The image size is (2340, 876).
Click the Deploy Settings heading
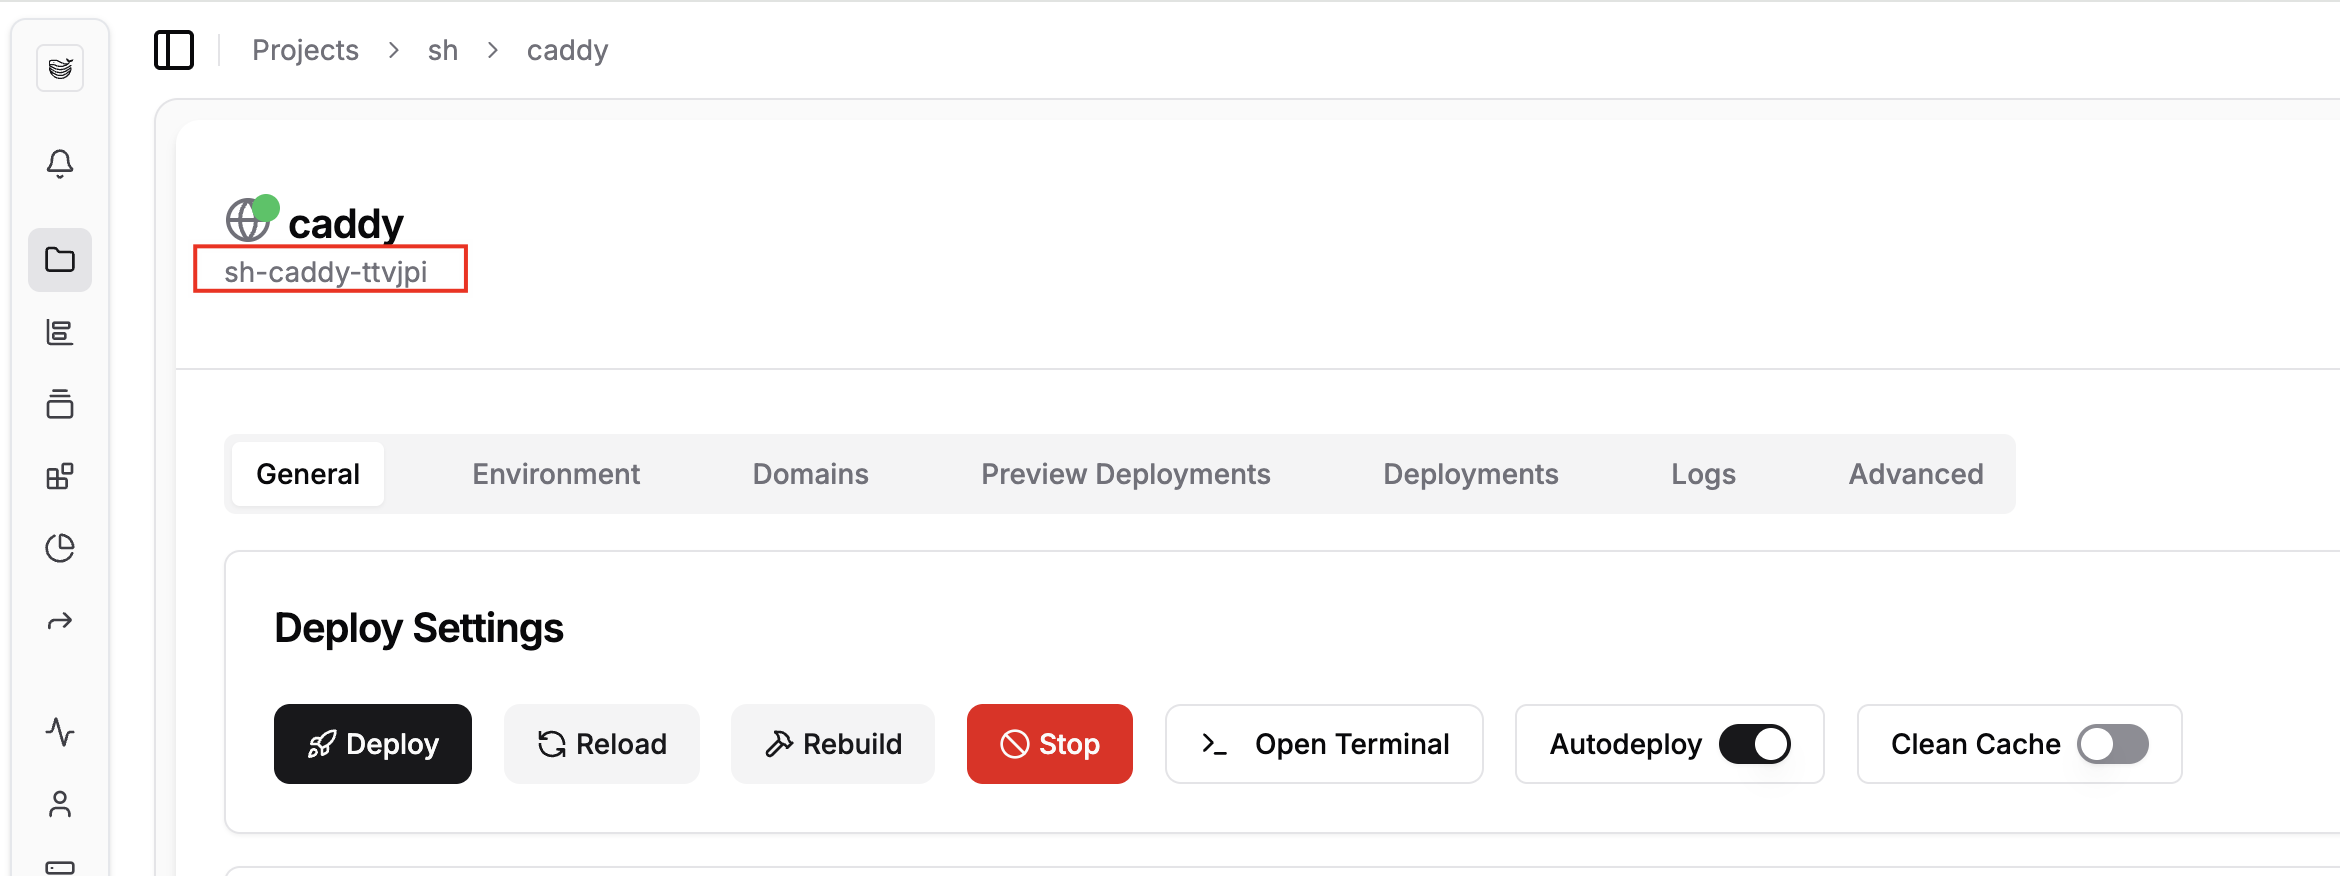[x=419, y=628]
